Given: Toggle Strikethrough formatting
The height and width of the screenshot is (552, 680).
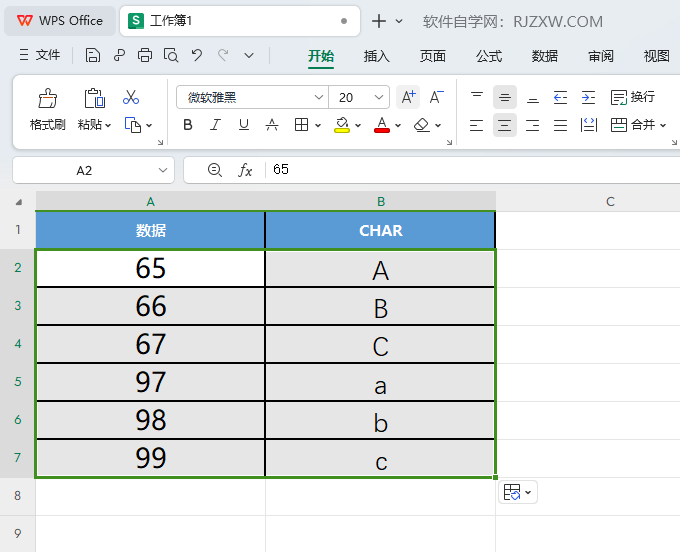Looking at the screenshot, I should pyautogui.click(x=272, y=125).
